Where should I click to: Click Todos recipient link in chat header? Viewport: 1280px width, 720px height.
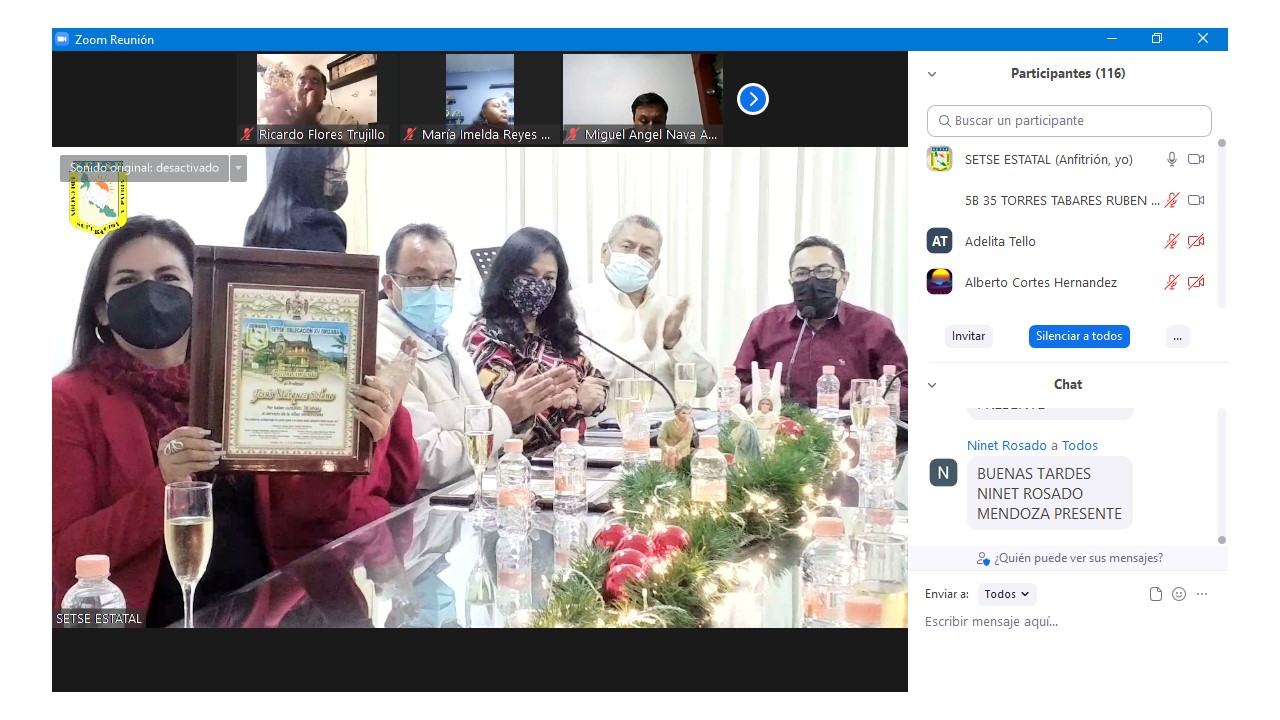(1080, 445)
